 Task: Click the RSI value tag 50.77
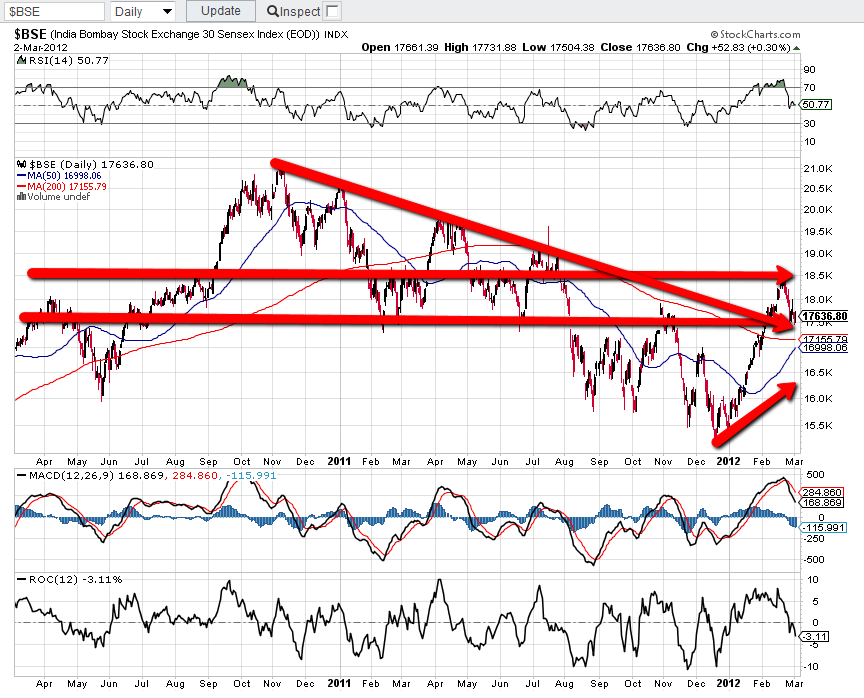[816, 105]
